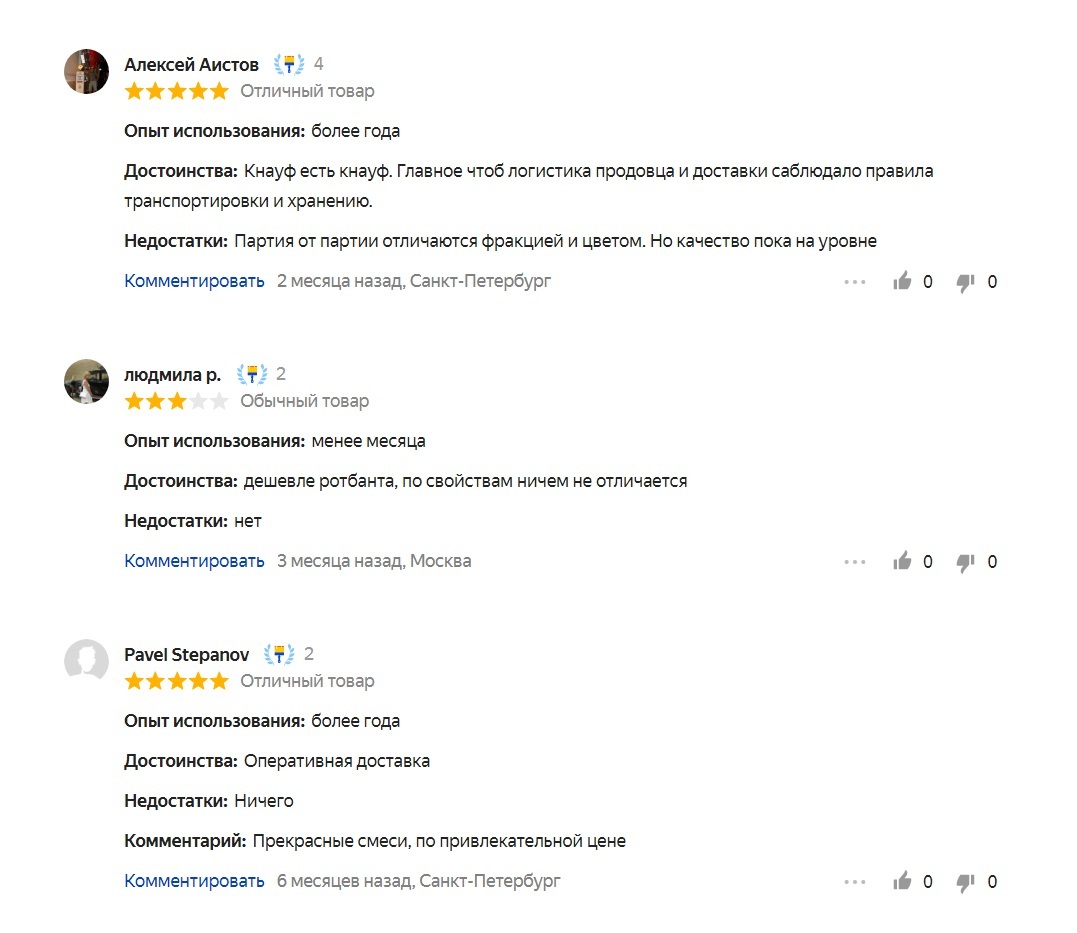The height and width of the screenshot is (933, 1077).
Task: Open the user name Pavel Stepanov
Action: 186,655
